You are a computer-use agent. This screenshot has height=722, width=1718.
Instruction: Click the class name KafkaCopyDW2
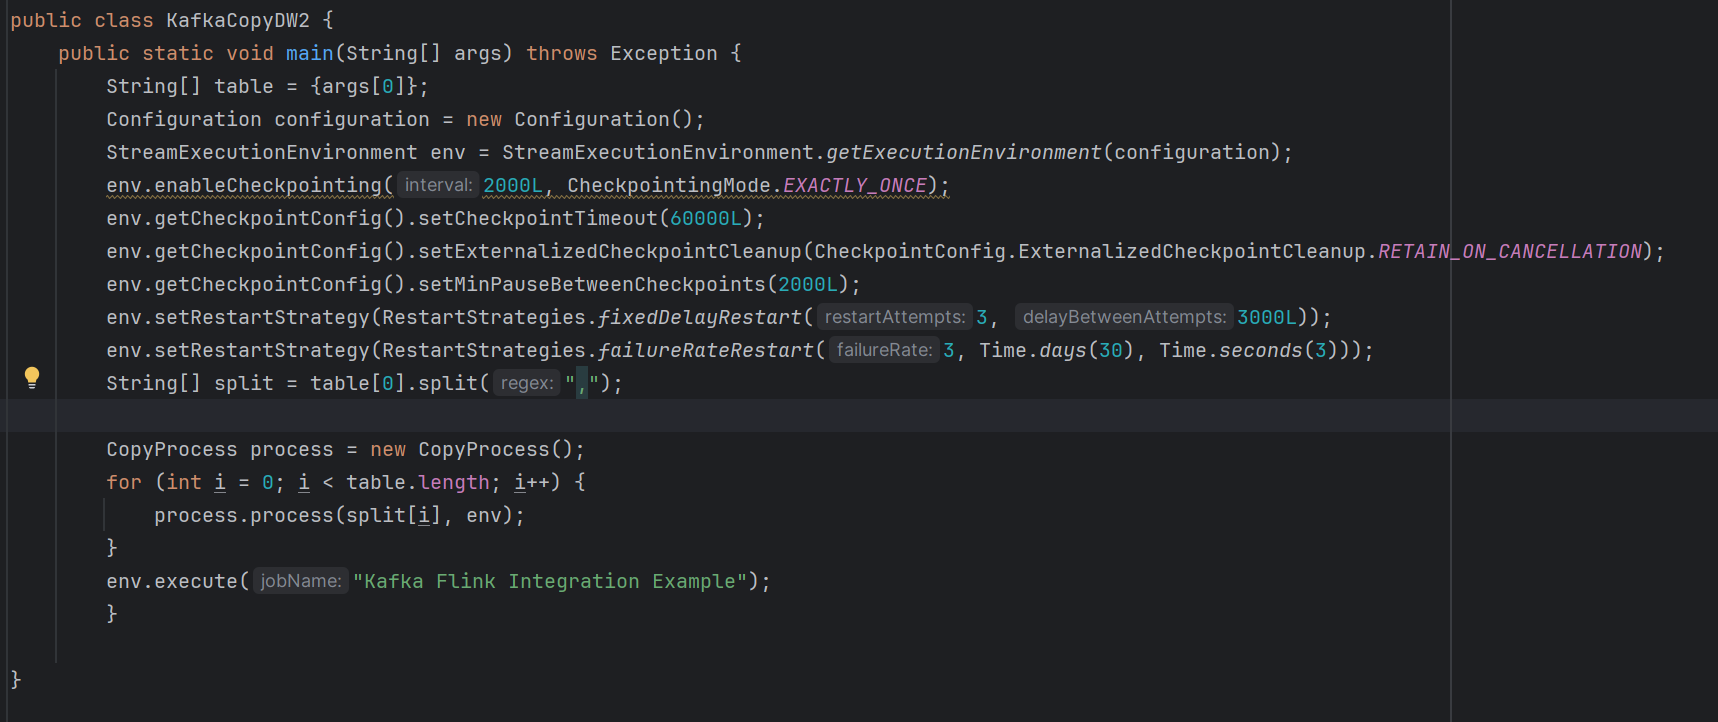[x=238, y=20]
